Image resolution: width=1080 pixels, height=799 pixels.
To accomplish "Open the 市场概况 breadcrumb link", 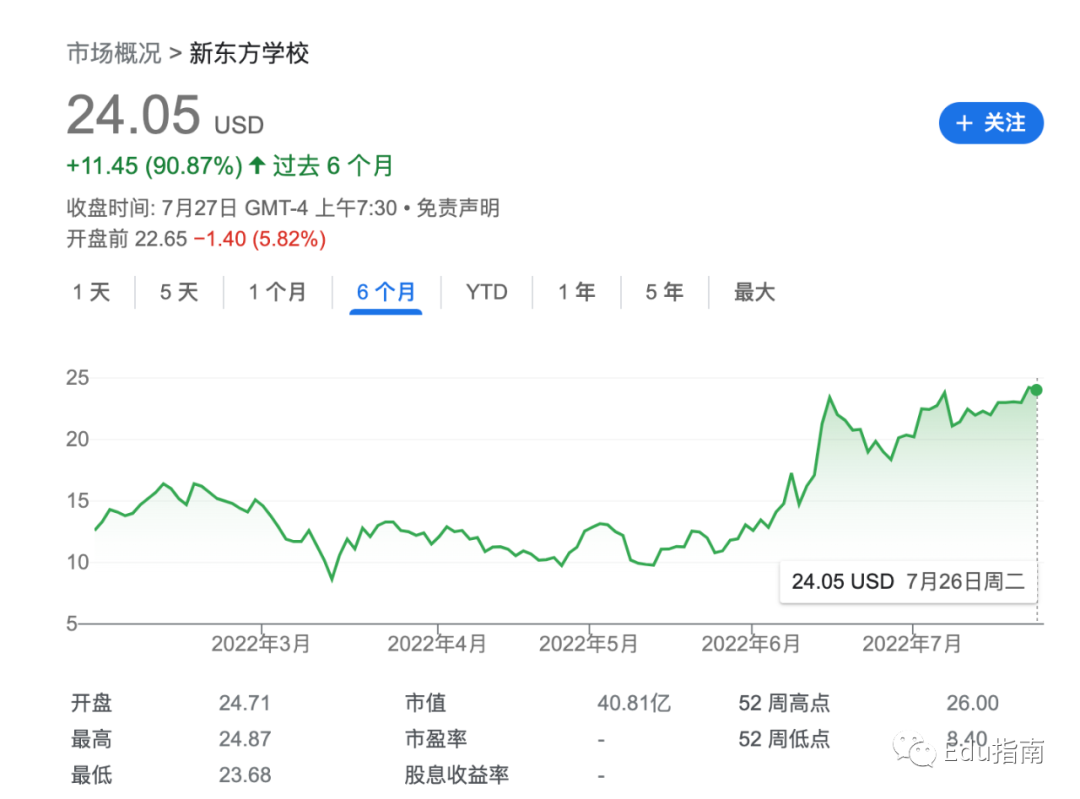I will pos(114,53).
